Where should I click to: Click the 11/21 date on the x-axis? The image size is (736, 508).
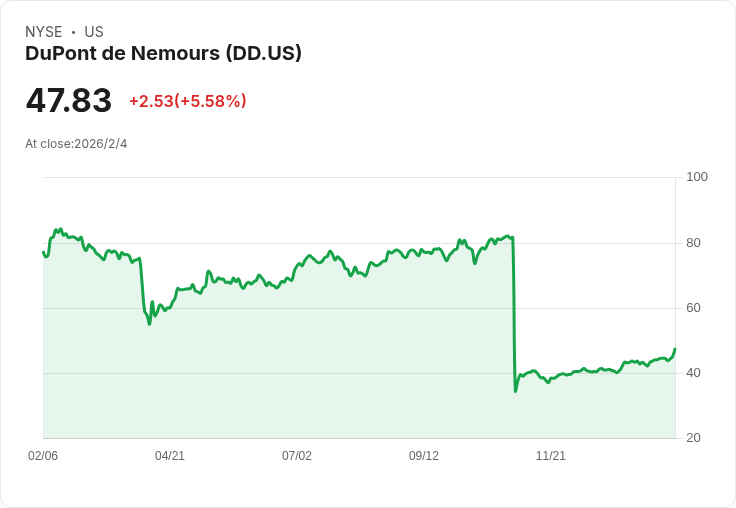[x=551, y=456]
